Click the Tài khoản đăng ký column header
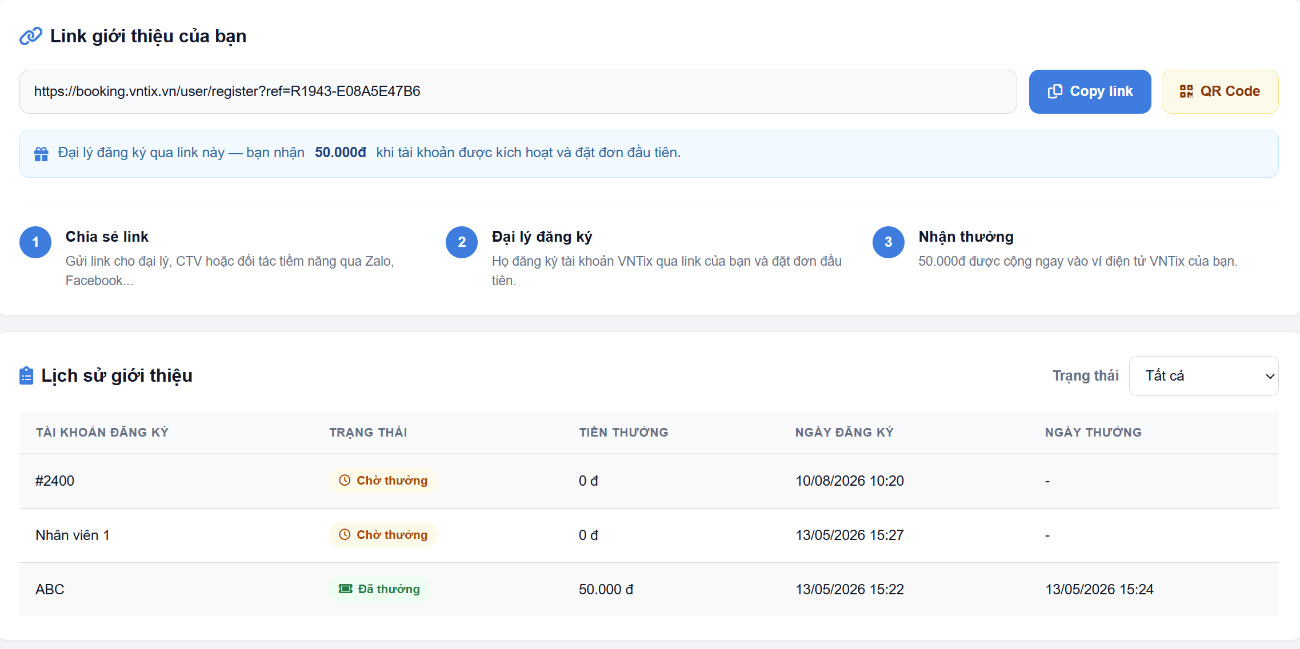This screenshot has width=1300, height=649. point(102,433)
